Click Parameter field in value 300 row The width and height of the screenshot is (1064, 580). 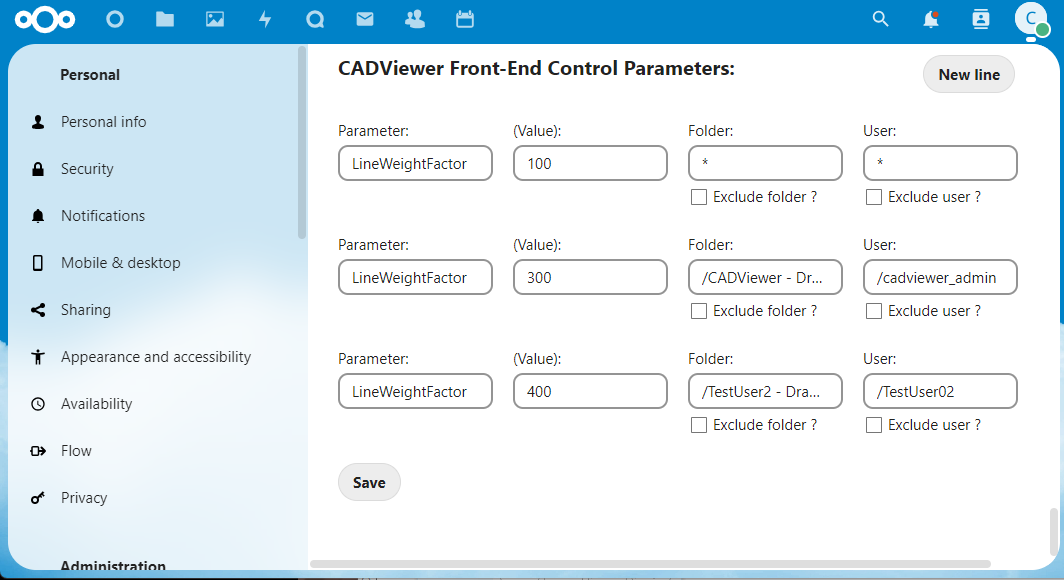click(x=415, y=277)
